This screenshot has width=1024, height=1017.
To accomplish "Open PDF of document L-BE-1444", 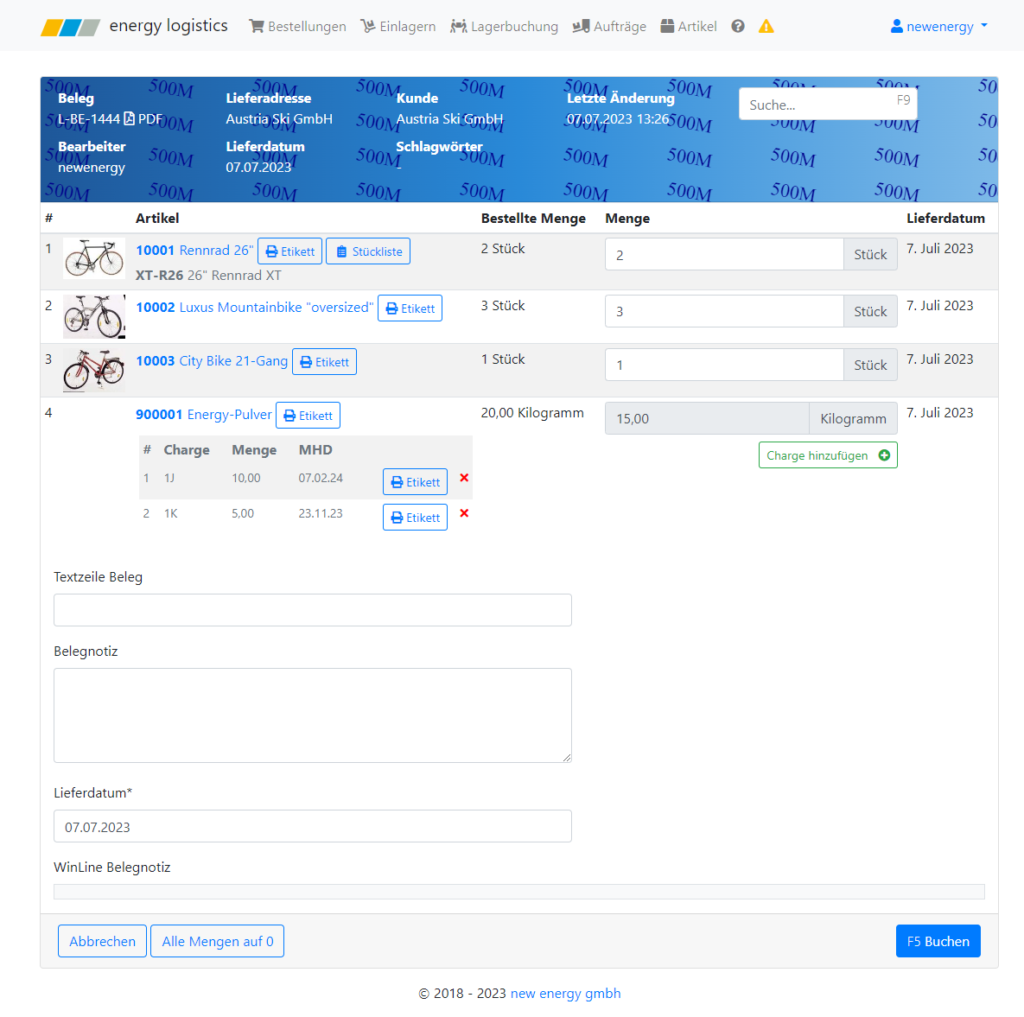I will [x=143, y=119].
